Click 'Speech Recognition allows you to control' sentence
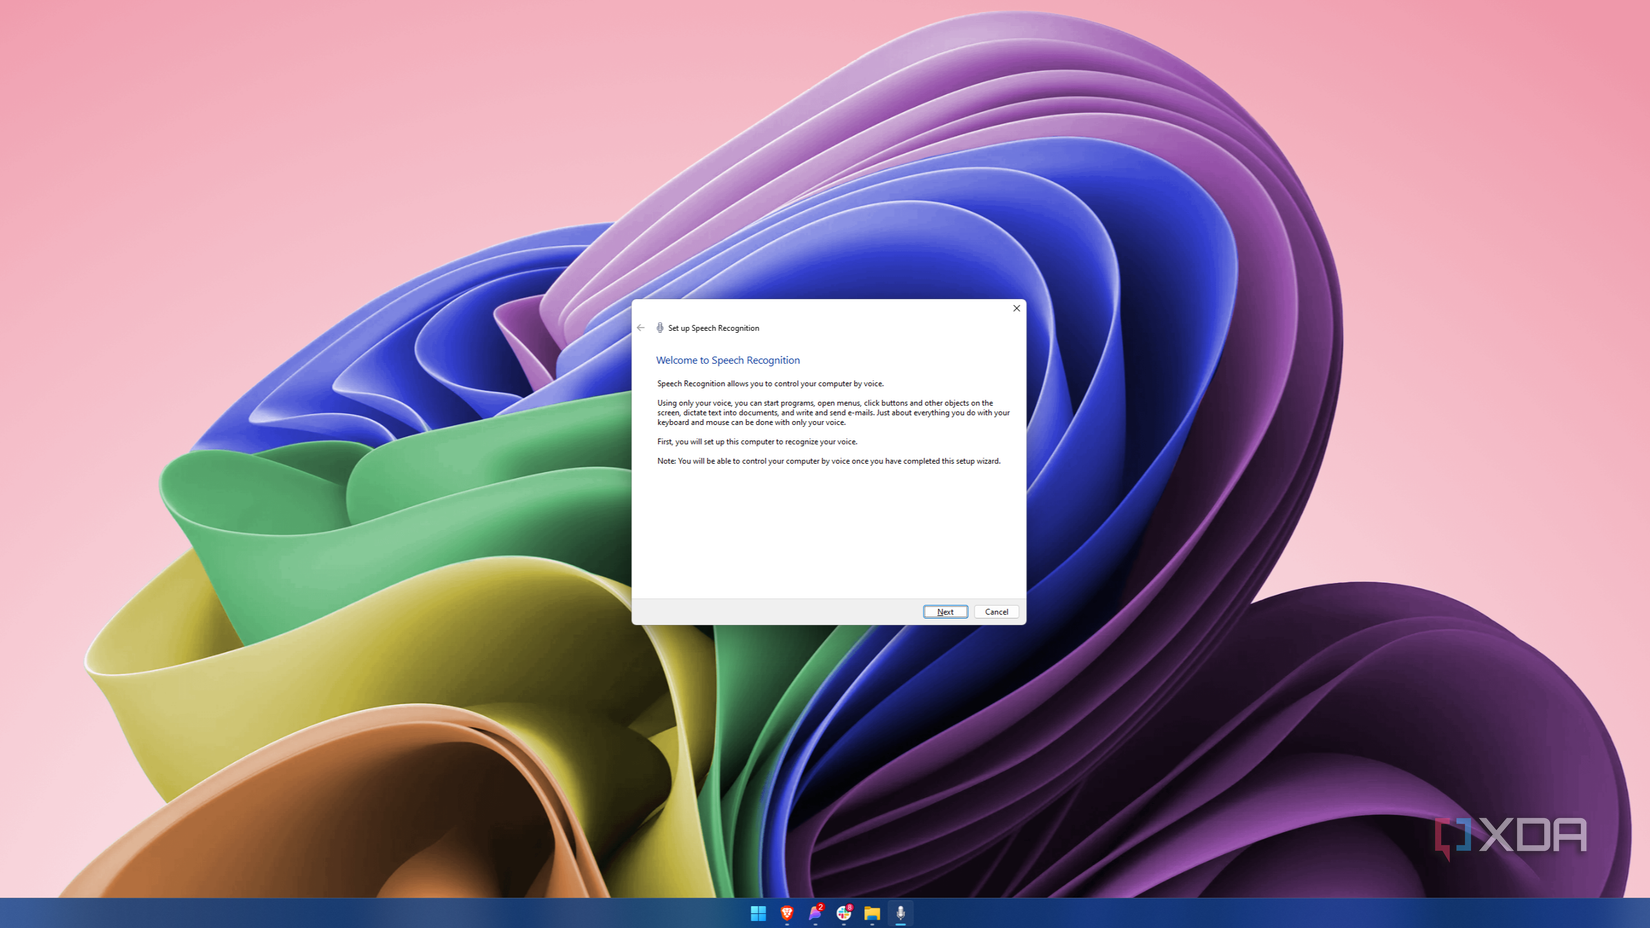The height and width of the screenshot is (928, 1650). (x=770, y=384)
